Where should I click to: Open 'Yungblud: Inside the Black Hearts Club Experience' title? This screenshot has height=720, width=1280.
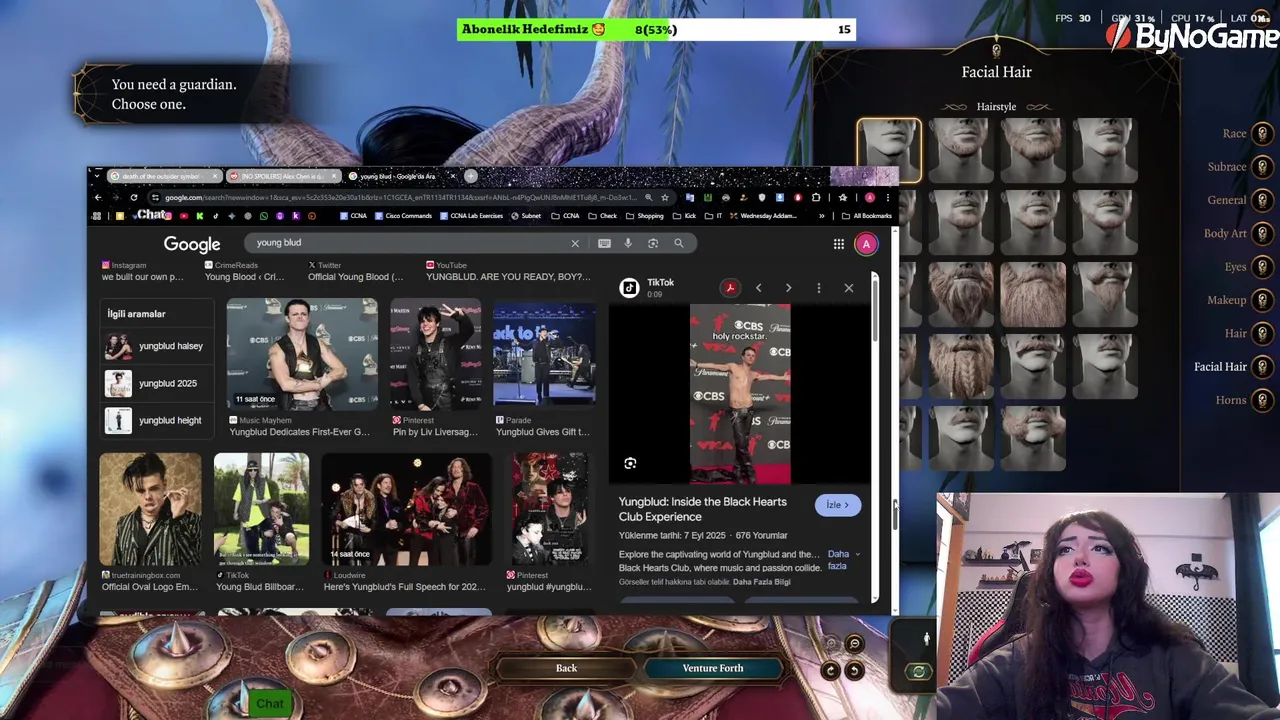pos(703,509)
